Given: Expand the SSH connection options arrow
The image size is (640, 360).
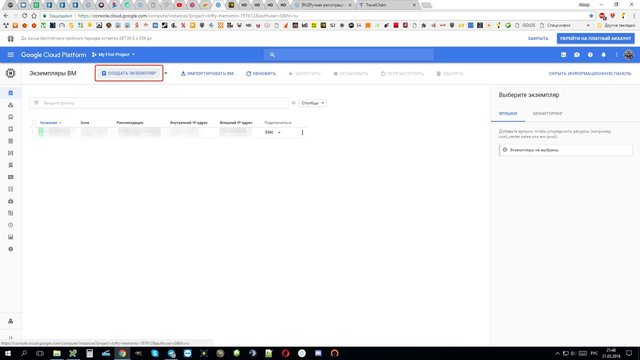Looking at the screenshot, I should 279,133.
